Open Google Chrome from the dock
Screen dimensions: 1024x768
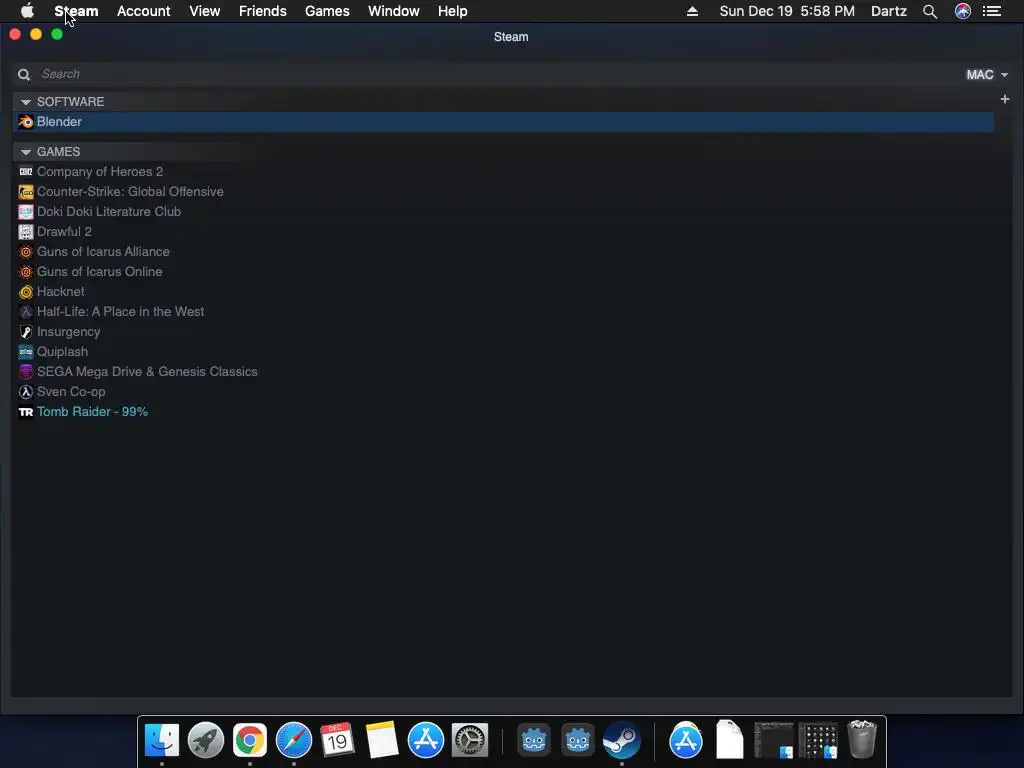249,740
